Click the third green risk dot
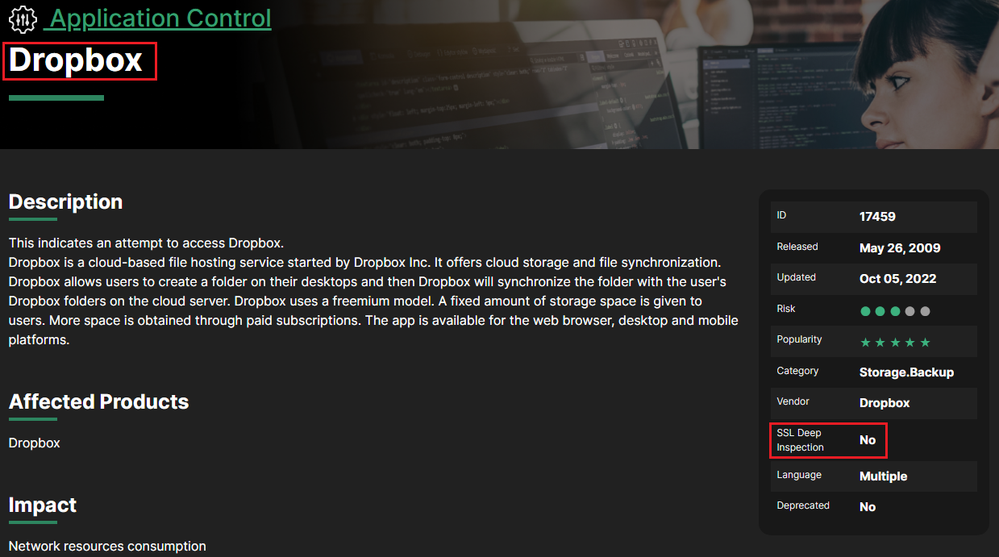The height and width of the screenshot is (557, 999). pos(895,311)
